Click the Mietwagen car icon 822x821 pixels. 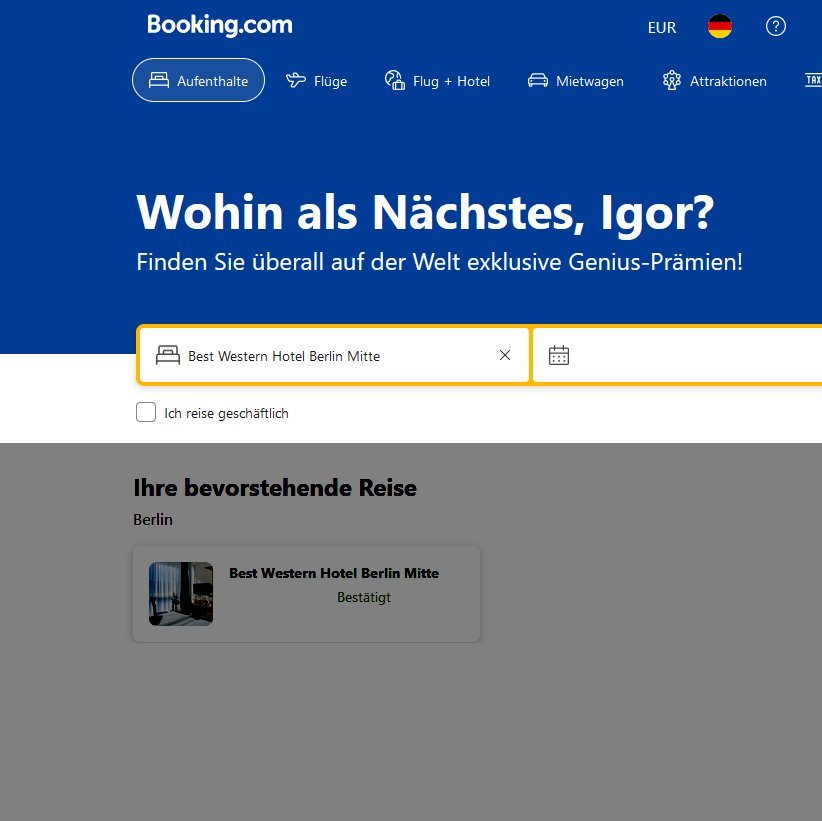point(538,81)
